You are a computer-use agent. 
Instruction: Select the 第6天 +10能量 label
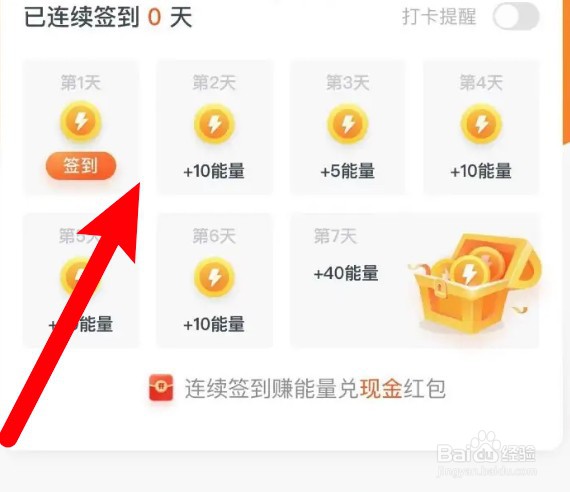214,324
